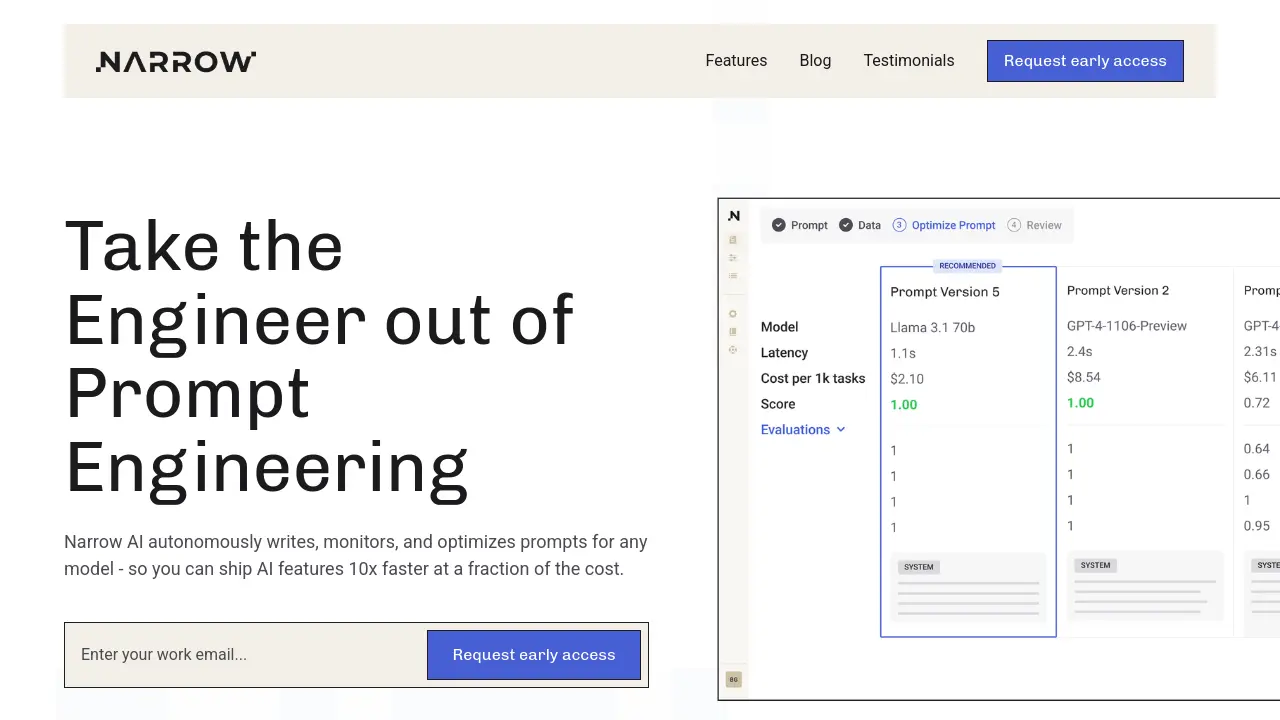The height and width of the screenshot is (720, 1280).
Task: Click the completed Prompt step checkmark
Action: pyautogui.click(x=779, y=225)
